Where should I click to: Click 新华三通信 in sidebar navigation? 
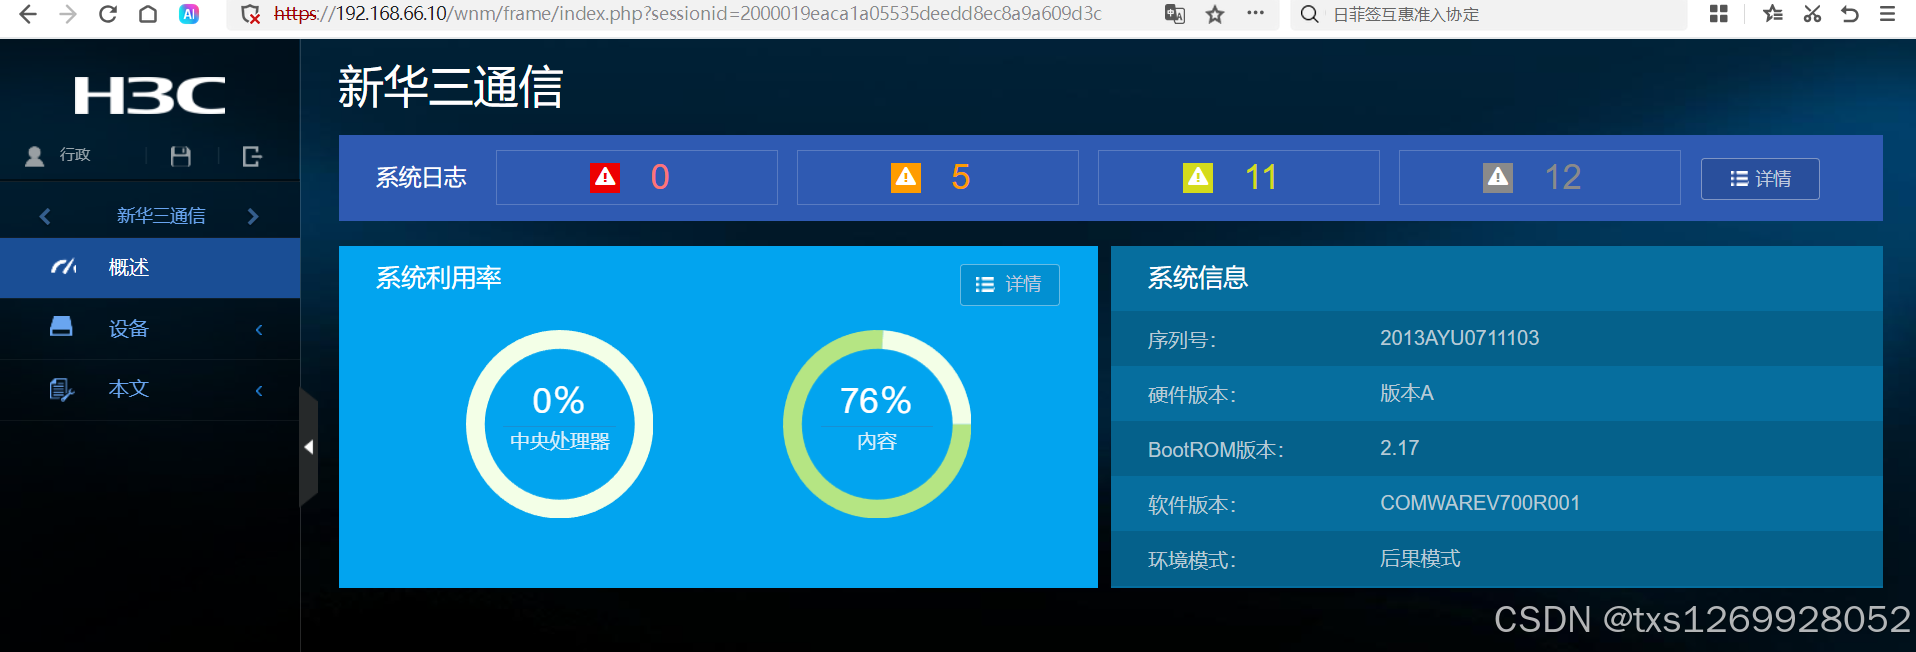pos(161,216)
